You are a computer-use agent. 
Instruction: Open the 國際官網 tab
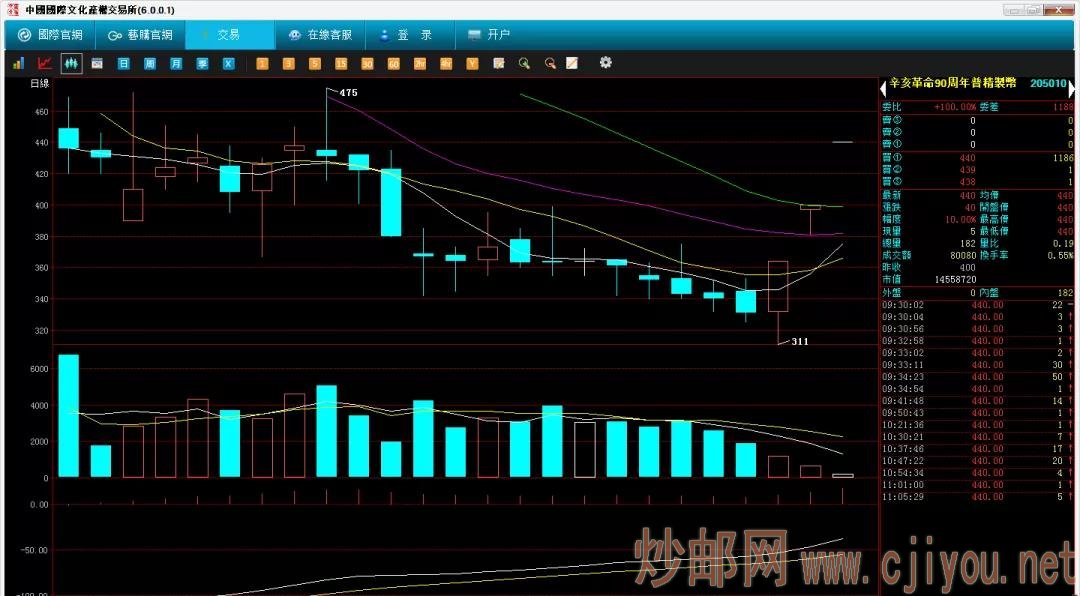click(x=50, y=35)
